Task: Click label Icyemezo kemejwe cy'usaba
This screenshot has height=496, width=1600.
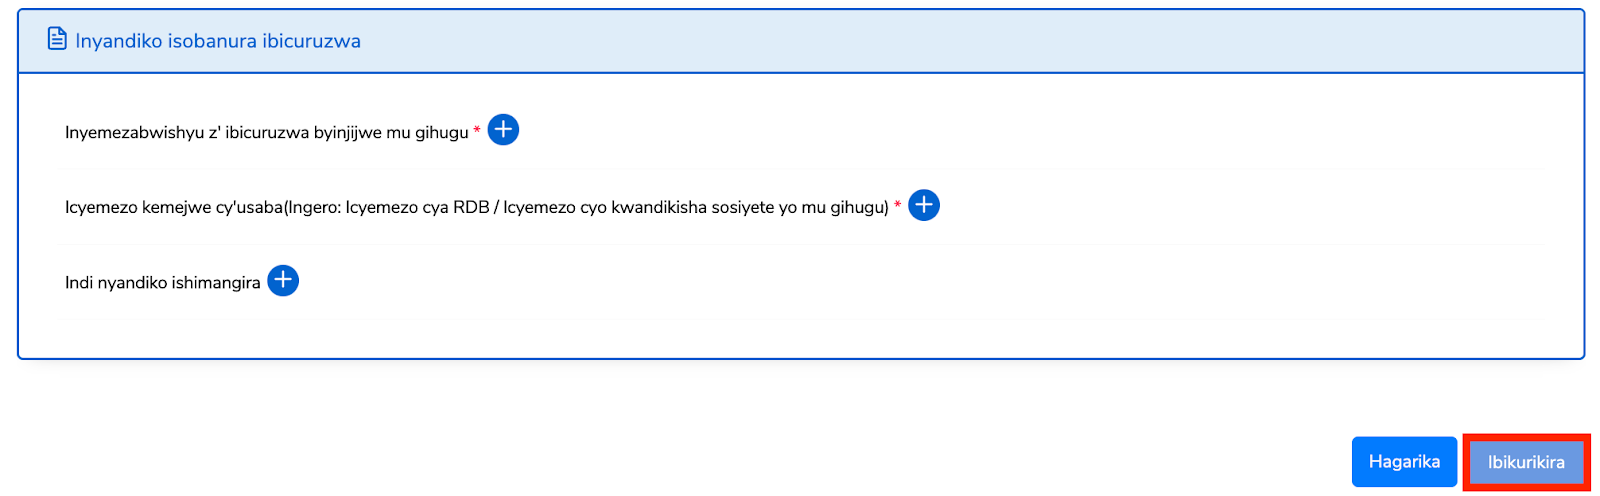Action: [x=477, y=207]
